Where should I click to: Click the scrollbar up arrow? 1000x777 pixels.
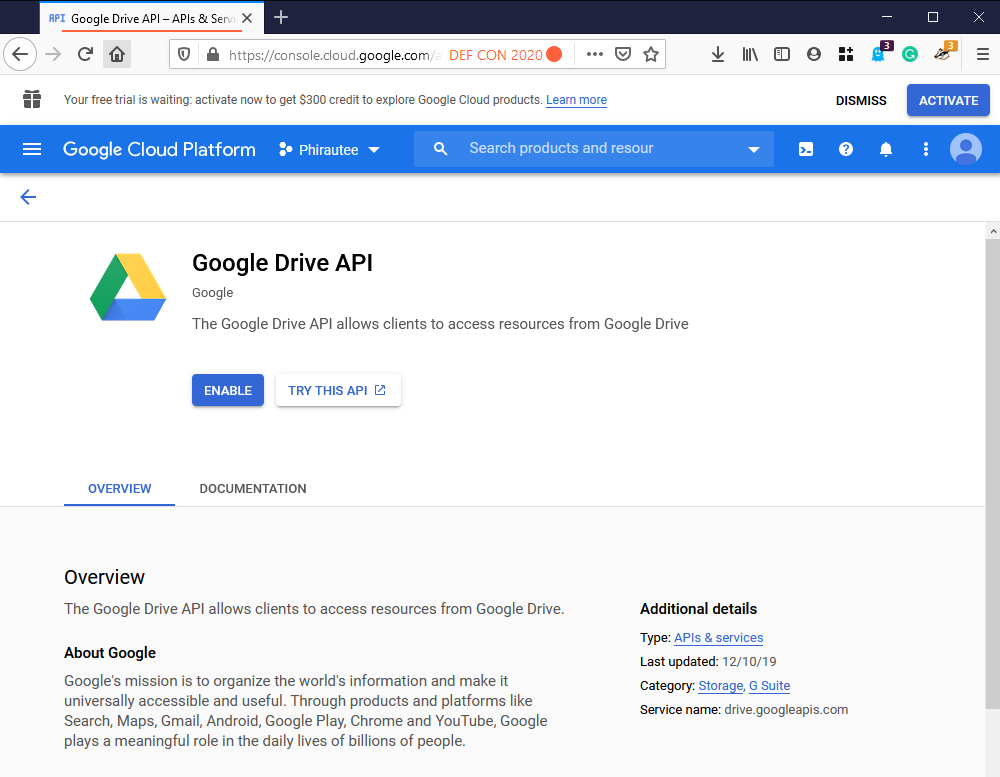coord(992,231)
